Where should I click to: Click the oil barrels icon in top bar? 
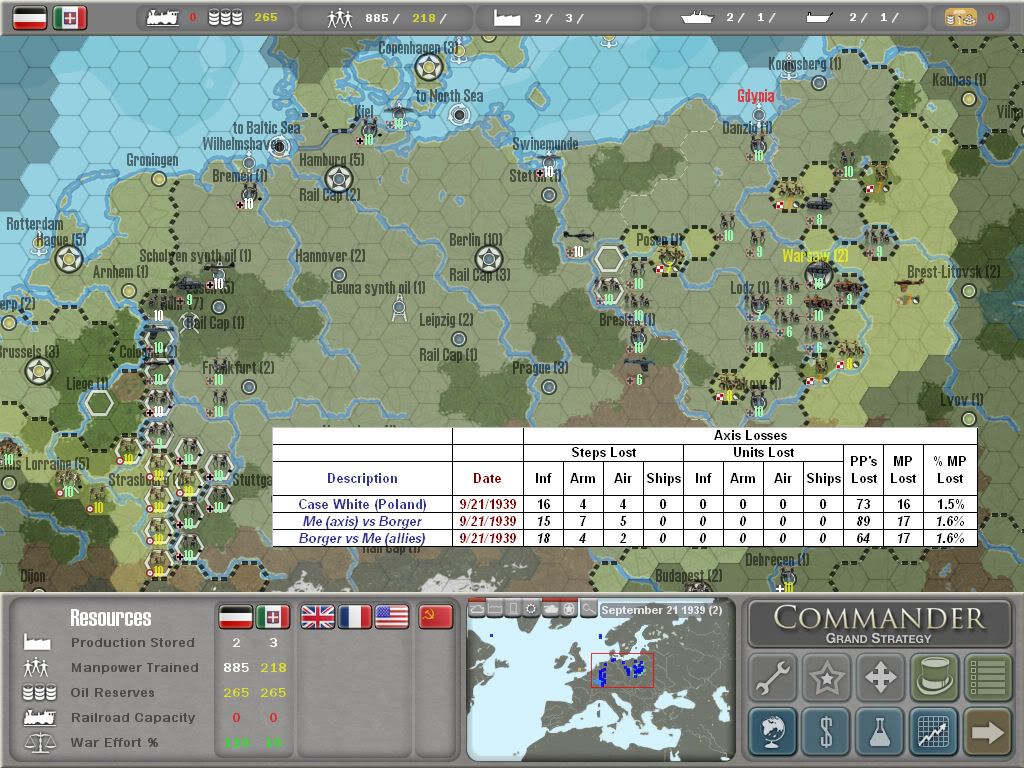(225, 18)
